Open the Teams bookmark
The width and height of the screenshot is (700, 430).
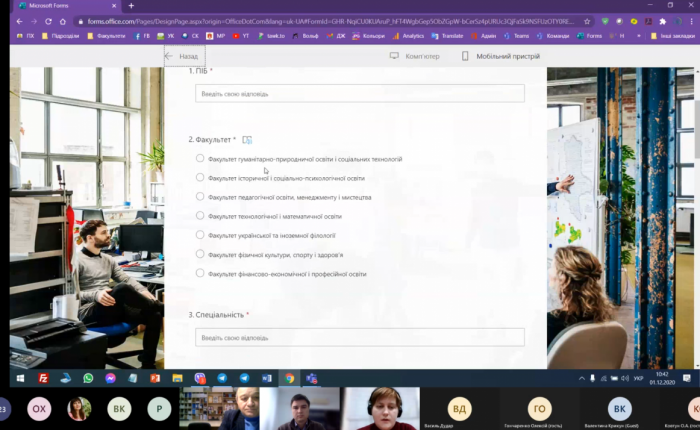[517, 36]
